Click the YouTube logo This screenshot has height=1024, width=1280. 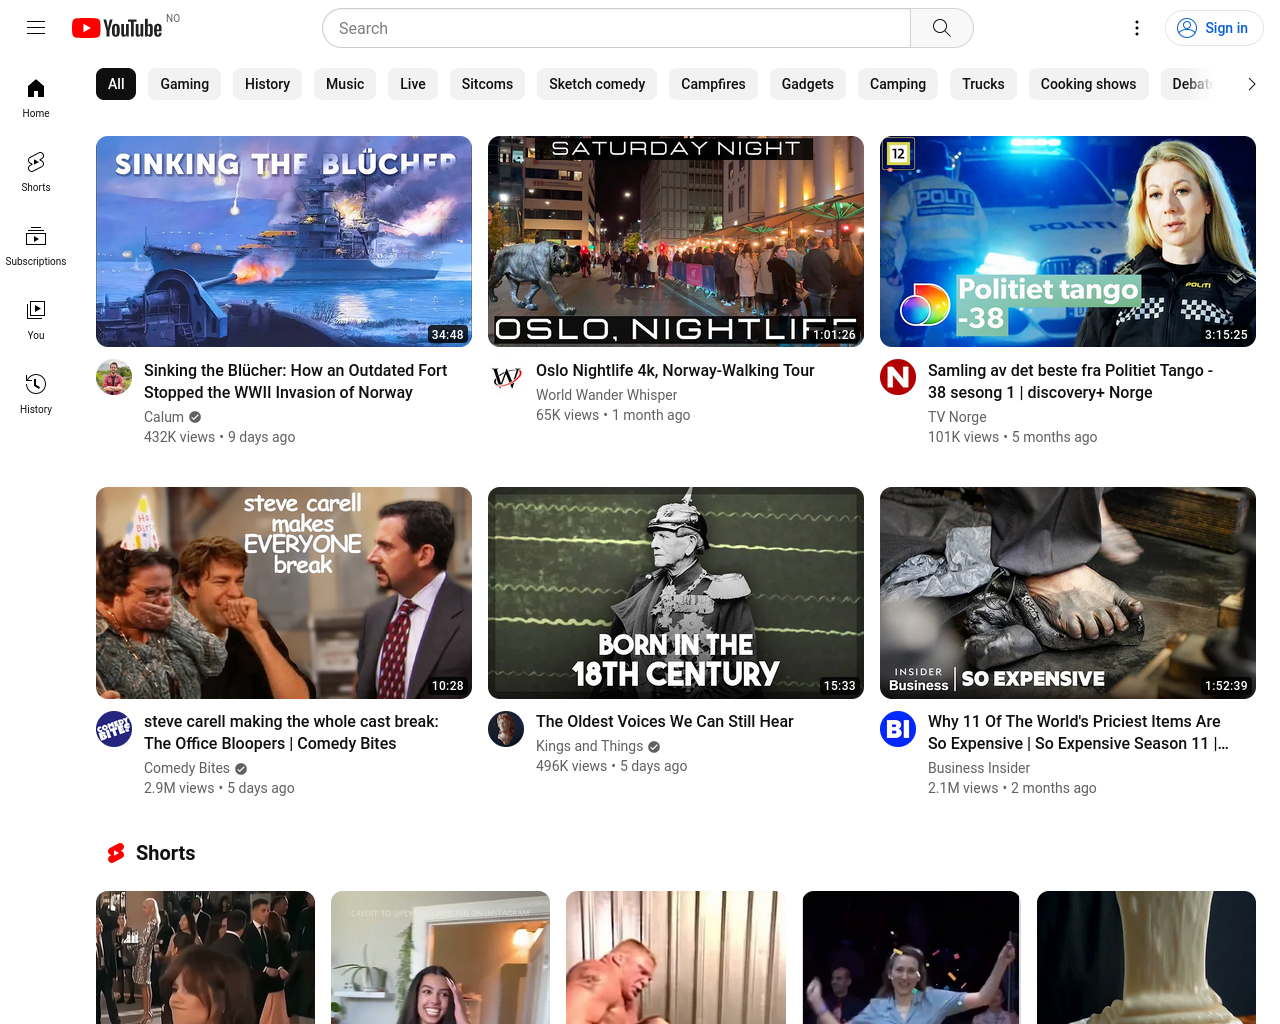(117, 28)
